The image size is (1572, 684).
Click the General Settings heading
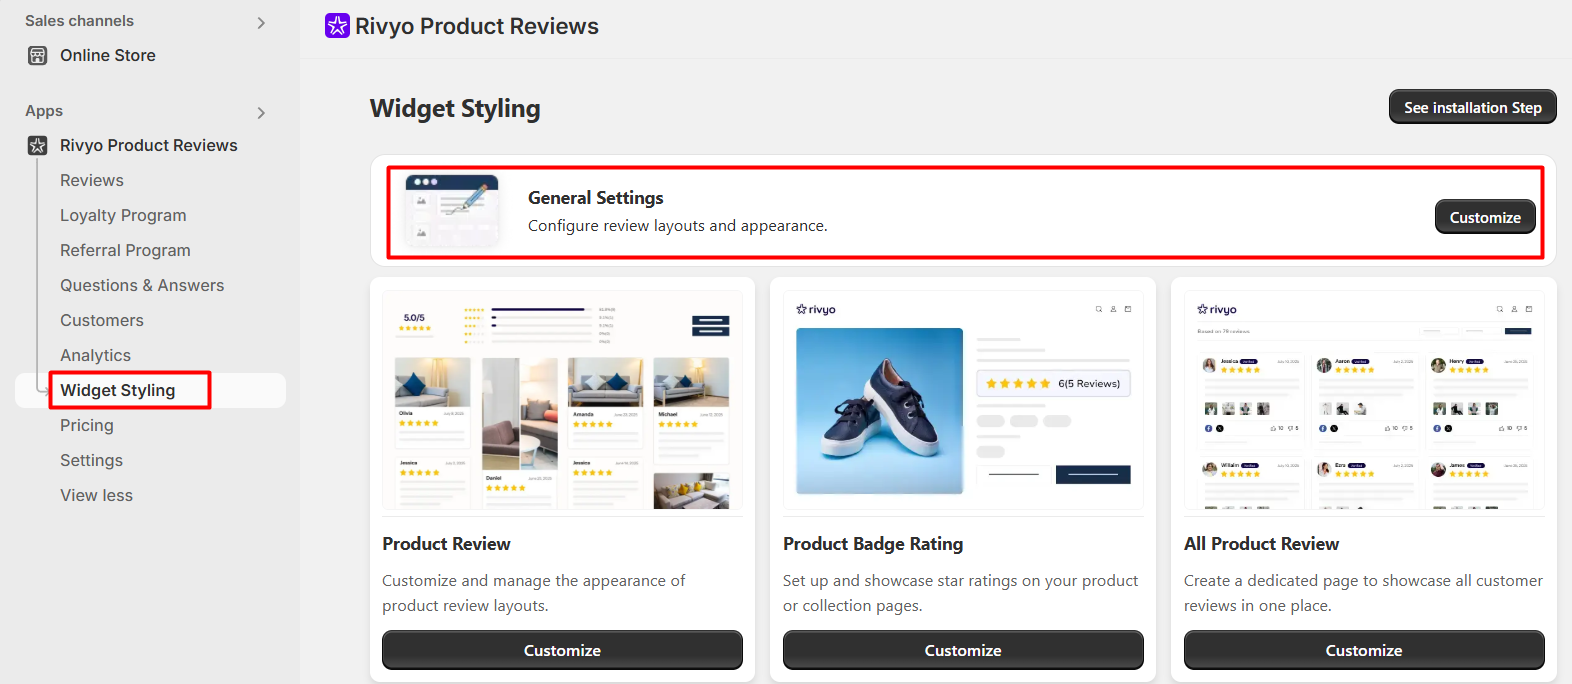point(596,198)
